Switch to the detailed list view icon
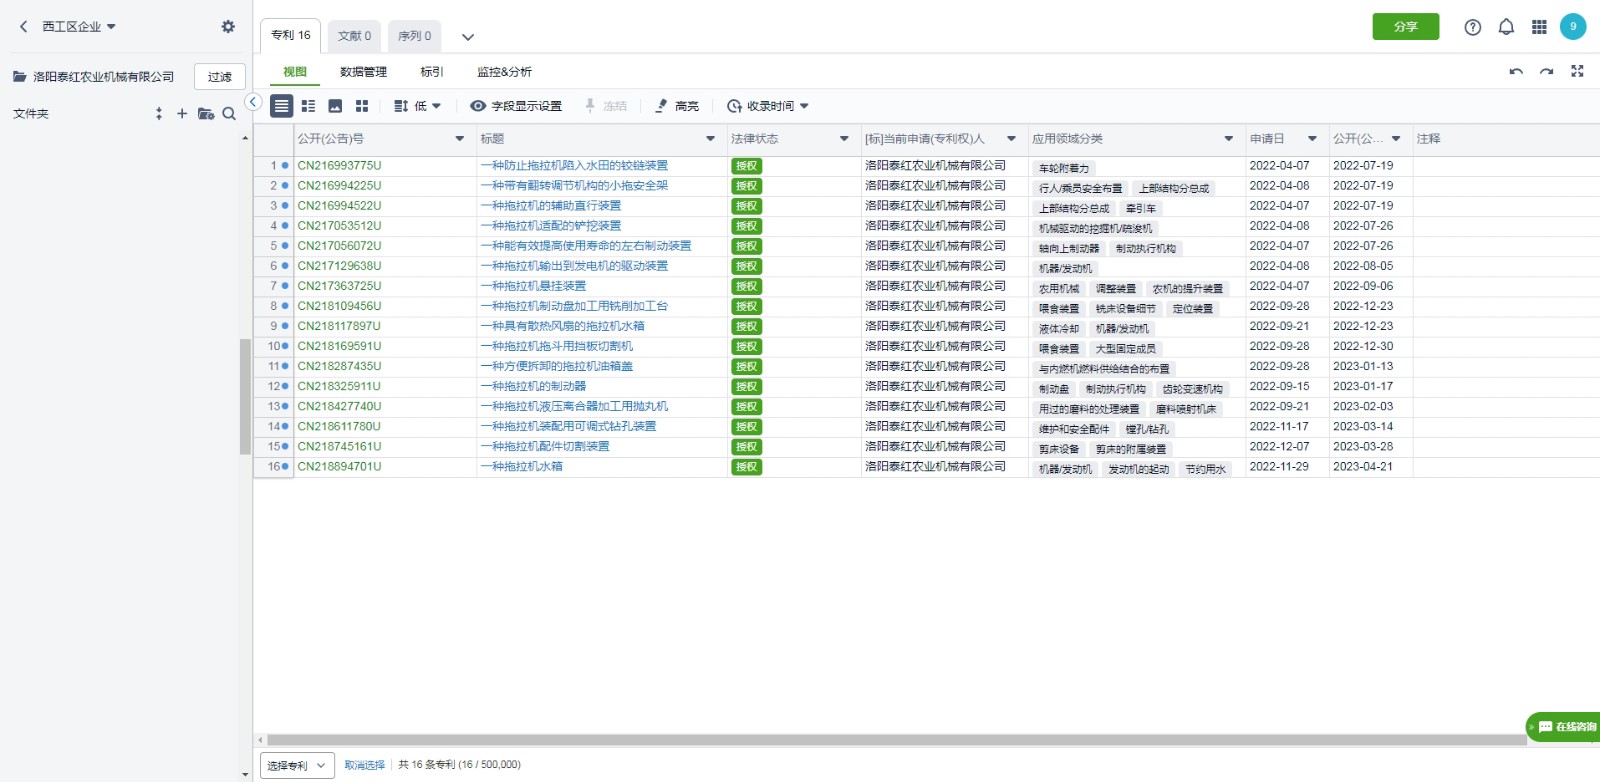This screenshot has height=782, width=1600. [308, 106]
